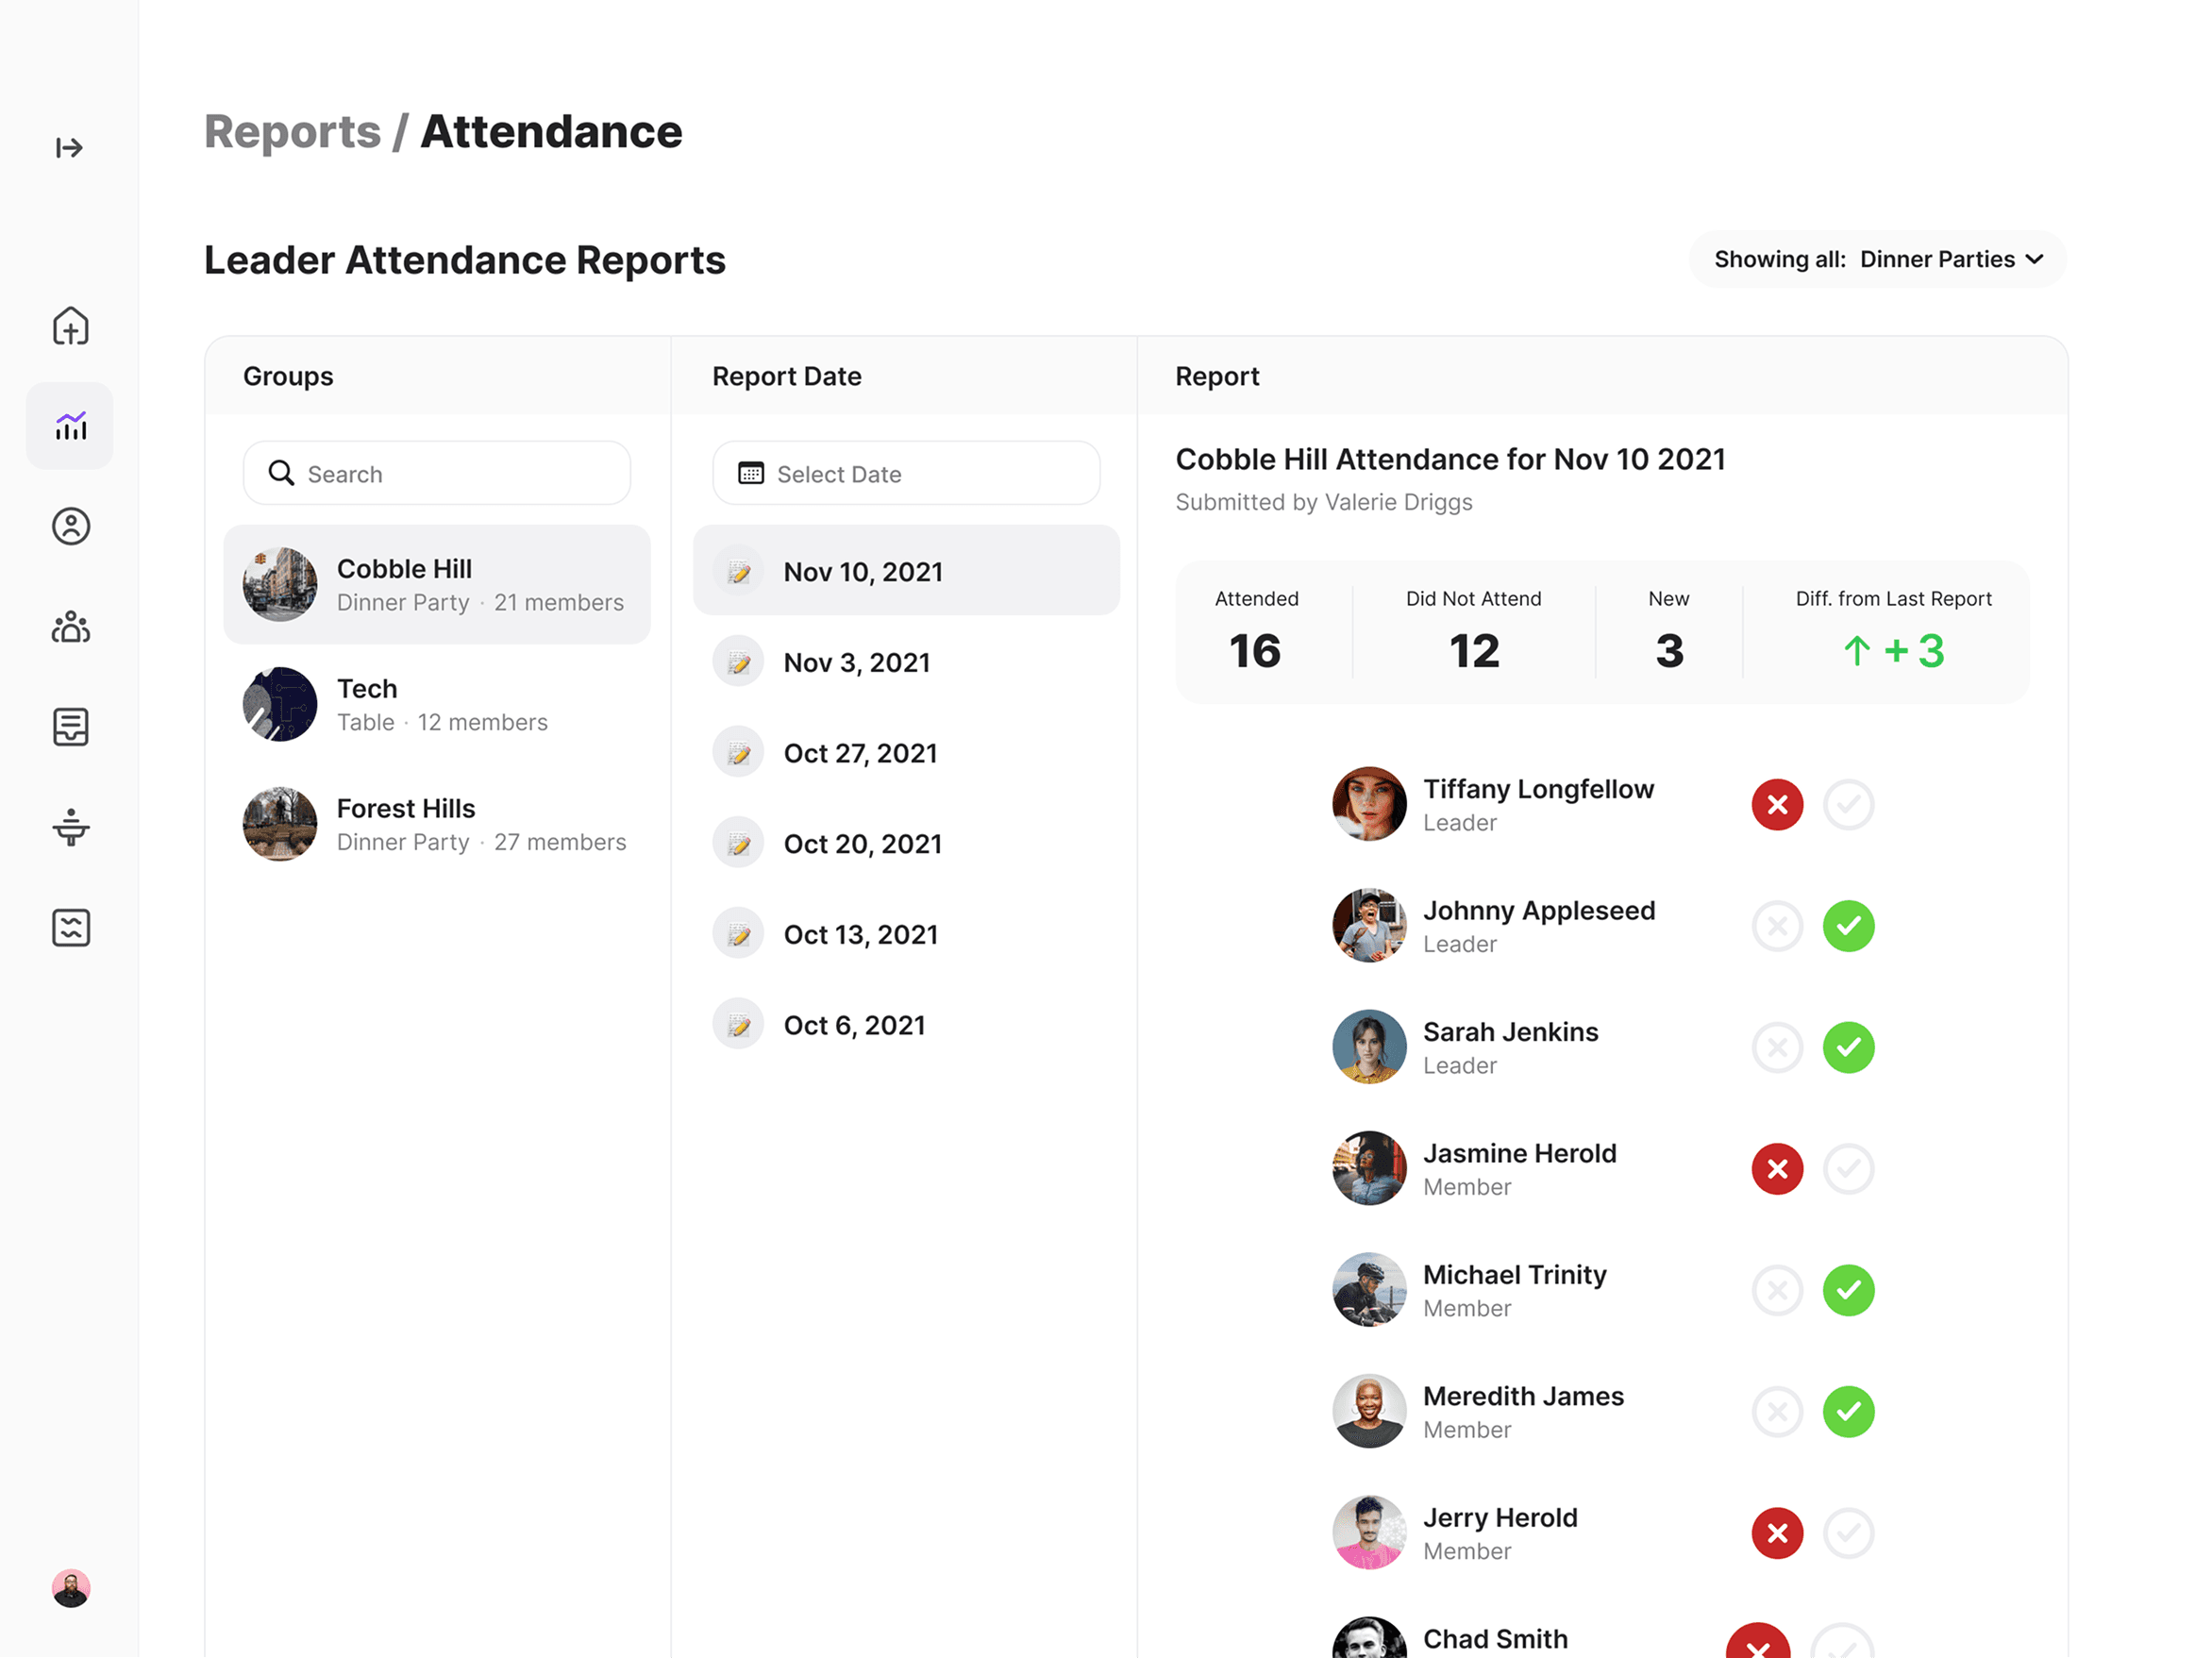The height and width of the screenshot is (1658, 2212).
Task: Open the reports chart icon in sidebar
Action: coord(70,426)
